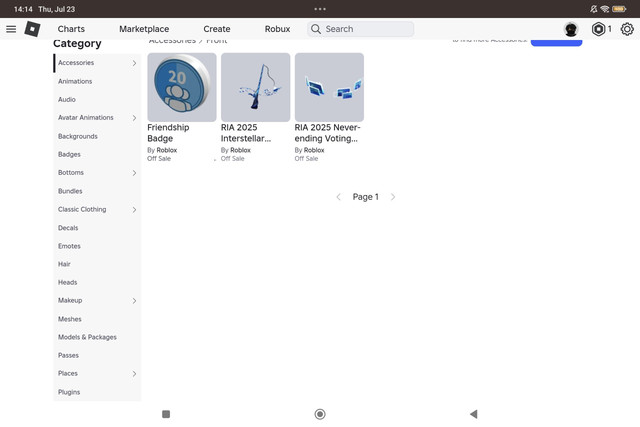The height and width of the screenshot is (427, 640).
Task: Expand the Makeup category arrow
Action: 134,300
